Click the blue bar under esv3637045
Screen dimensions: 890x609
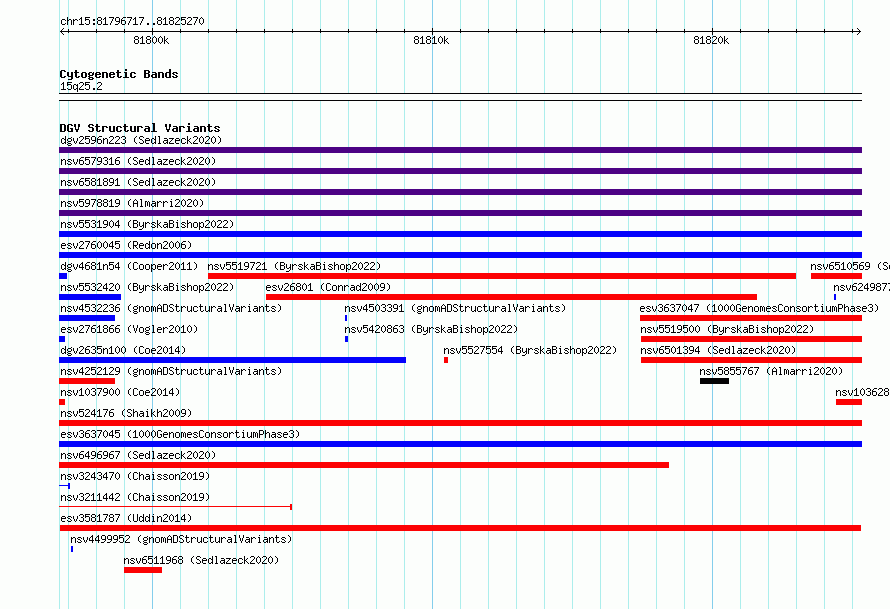(x=460, y=444)
